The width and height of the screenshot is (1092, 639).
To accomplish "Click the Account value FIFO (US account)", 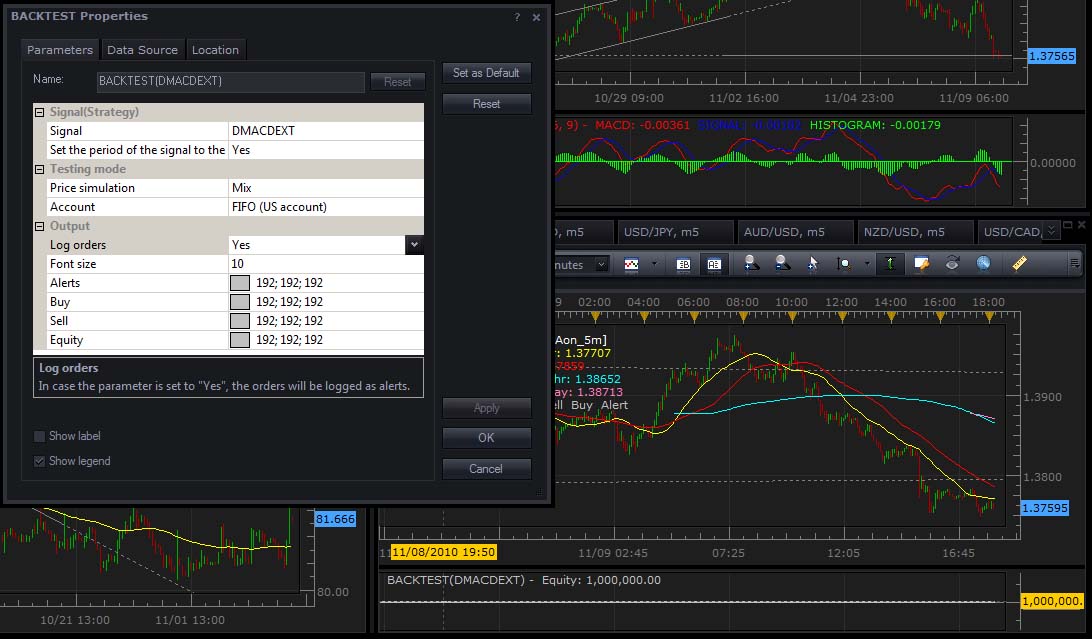I will tap(326, 207).
